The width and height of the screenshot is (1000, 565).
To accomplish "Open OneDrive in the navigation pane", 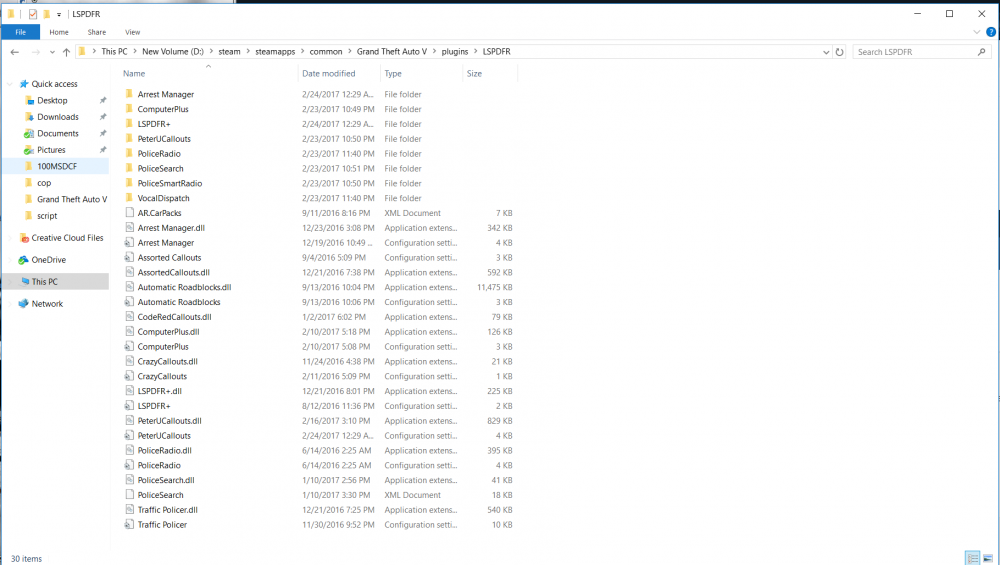I will coord(48,260).
